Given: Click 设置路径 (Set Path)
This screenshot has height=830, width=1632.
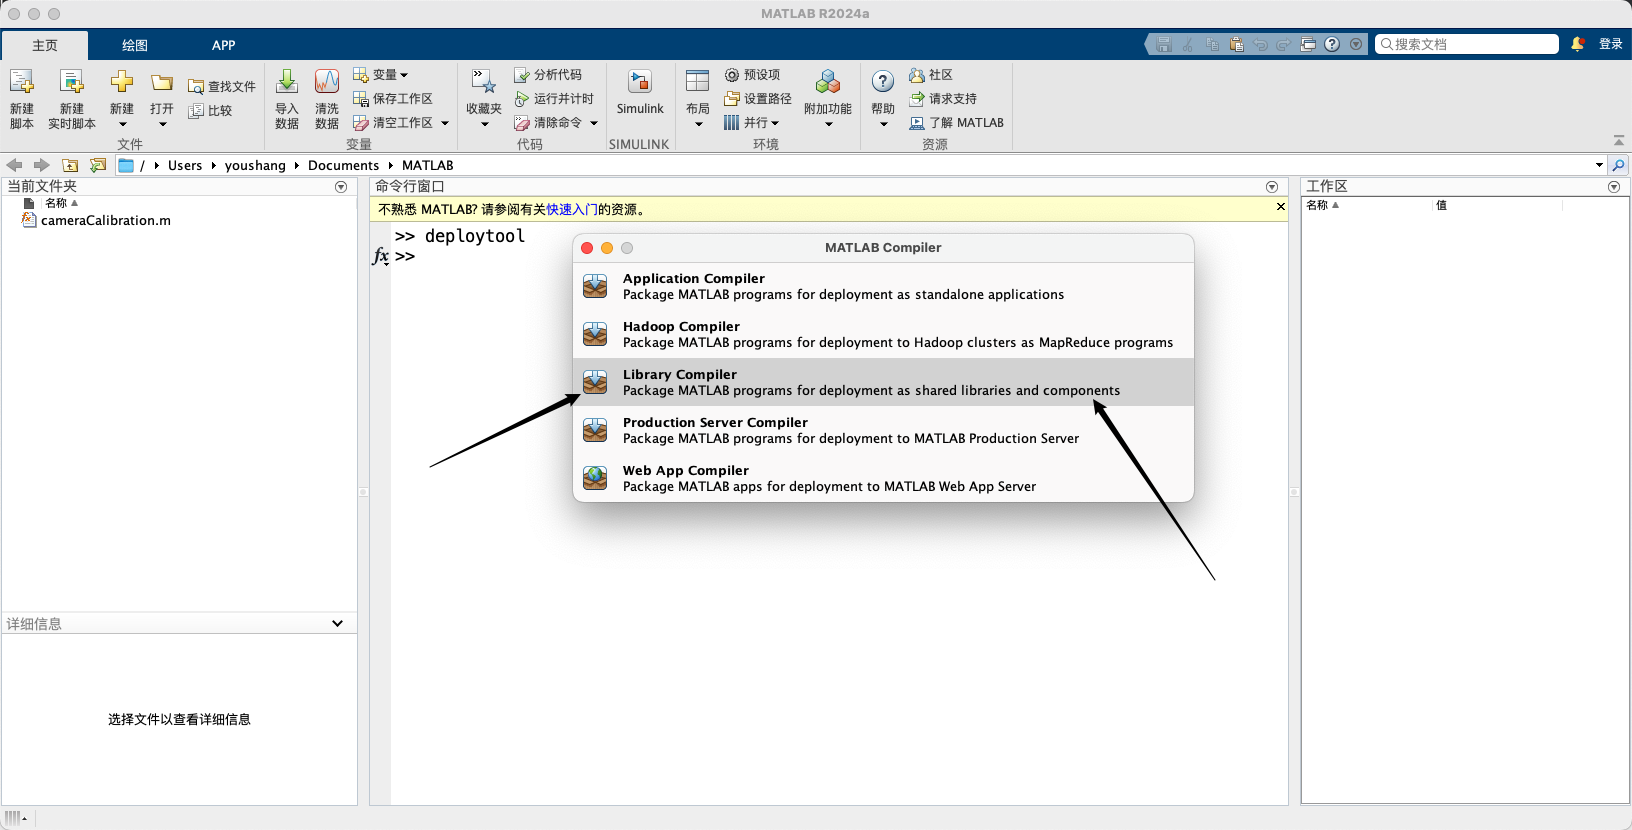Looking at the screenshot, I should [x=758, y=99].
